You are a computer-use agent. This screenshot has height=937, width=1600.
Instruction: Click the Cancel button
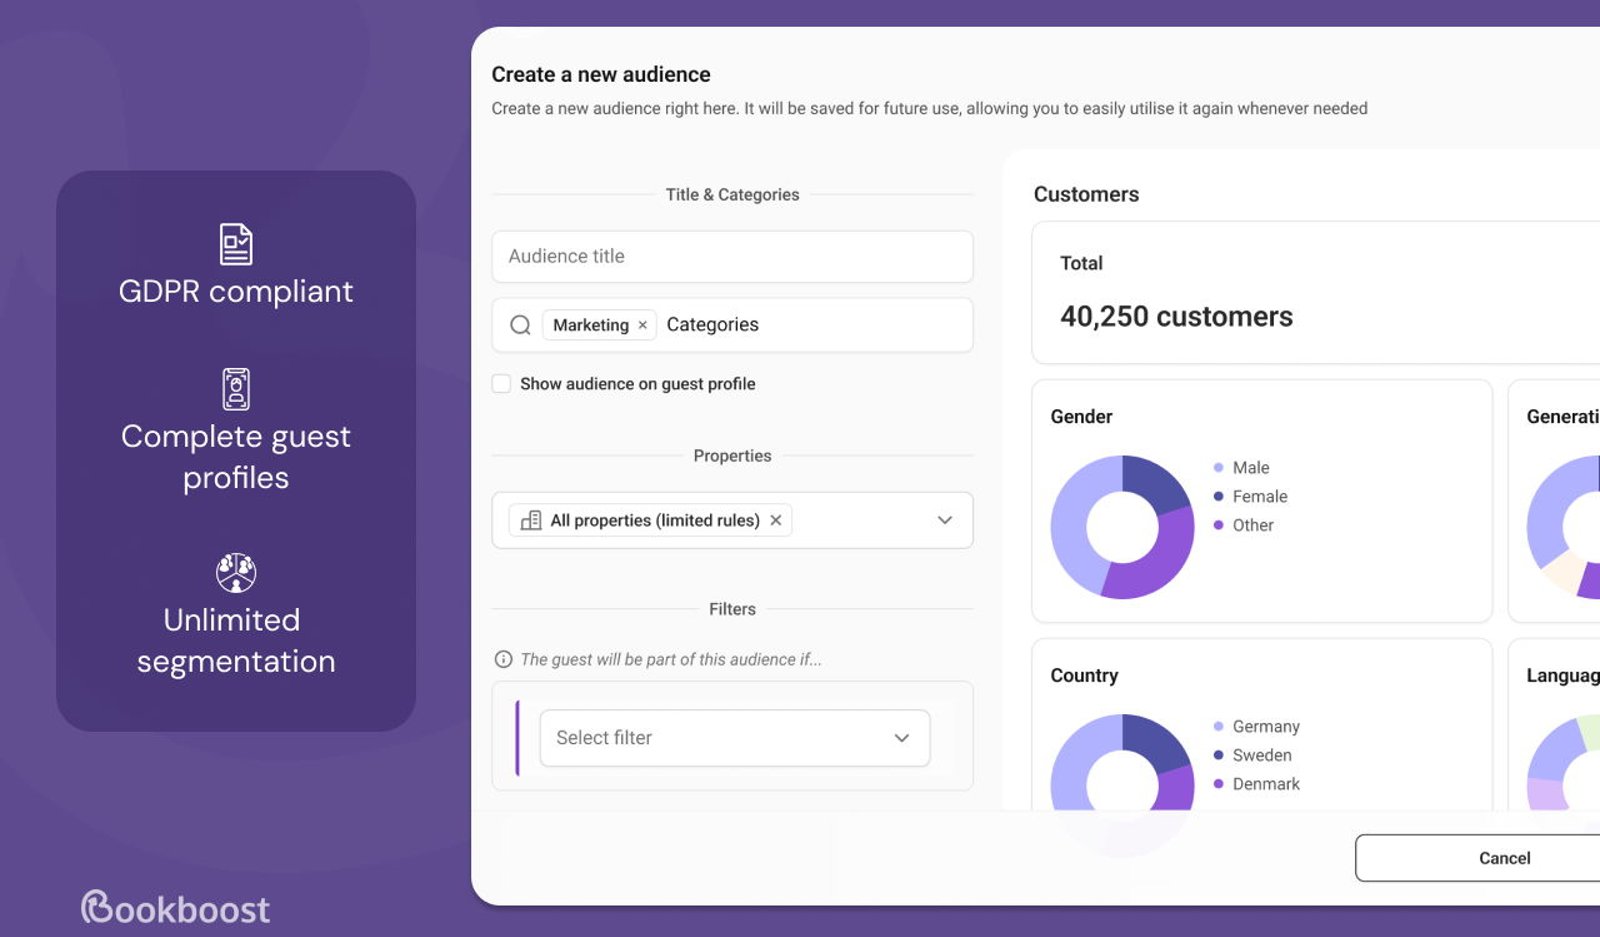pos(1505,858)
